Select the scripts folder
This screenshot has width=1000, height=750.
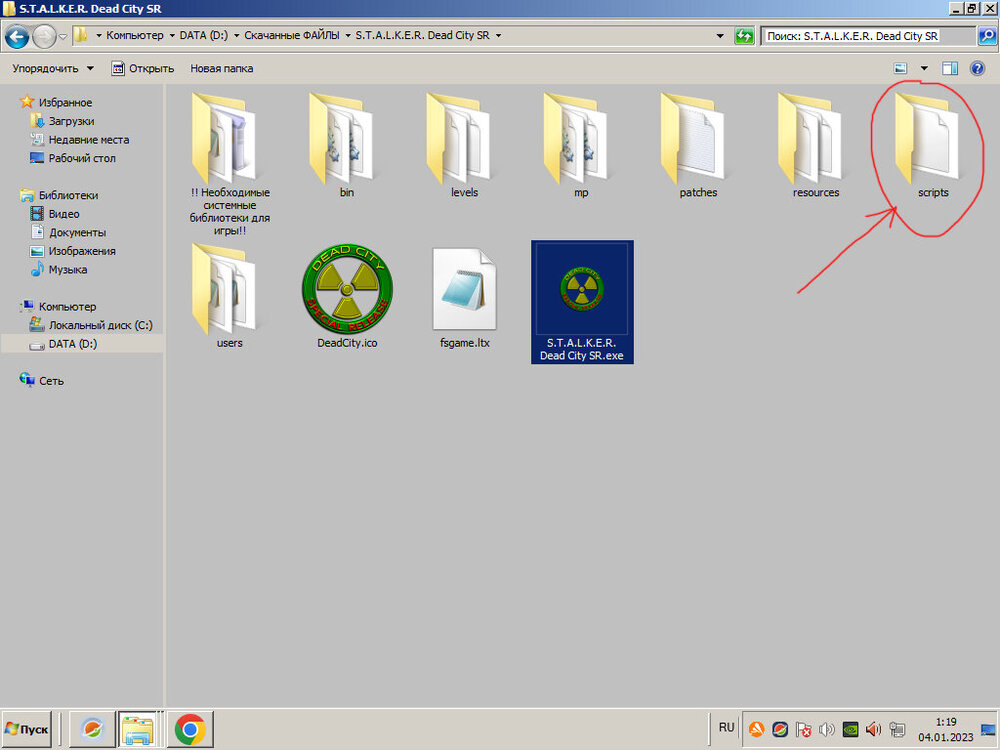(x=933, y=147)
